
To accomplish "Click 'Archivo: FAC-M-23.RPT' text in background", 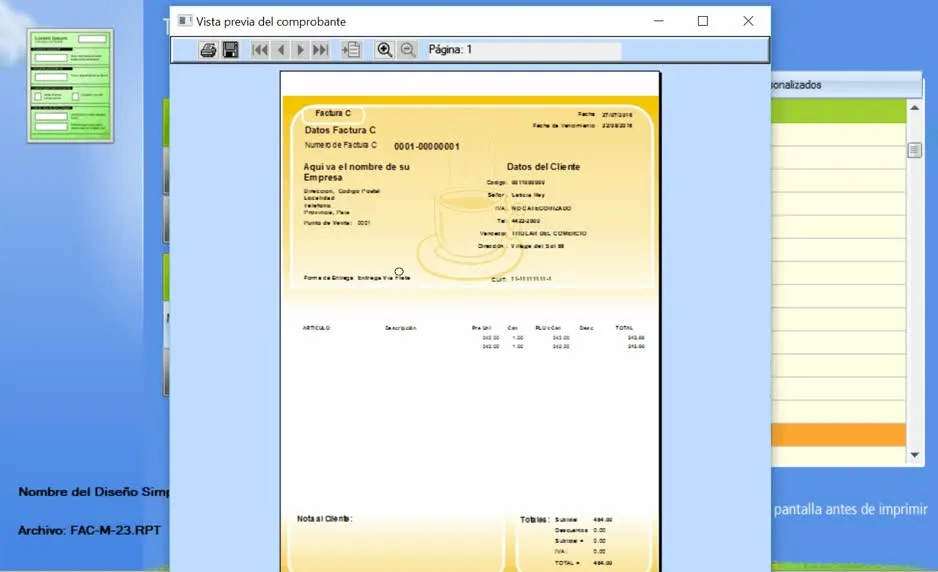I will (x=89, y=530).
